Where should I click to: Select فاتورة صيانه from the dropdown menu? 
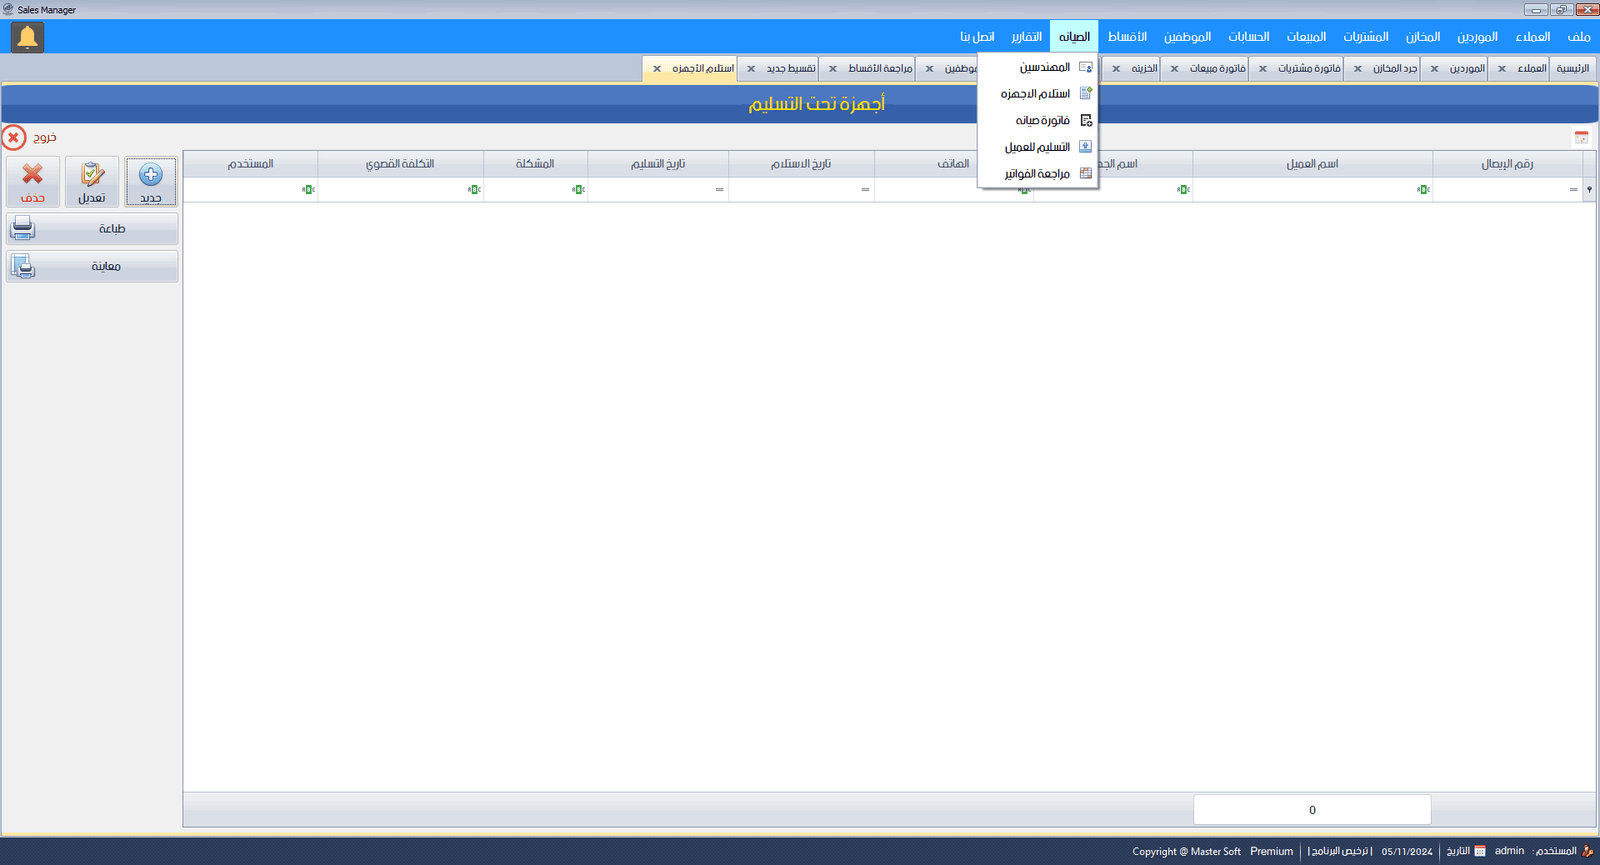click(x=1042, y=120)
